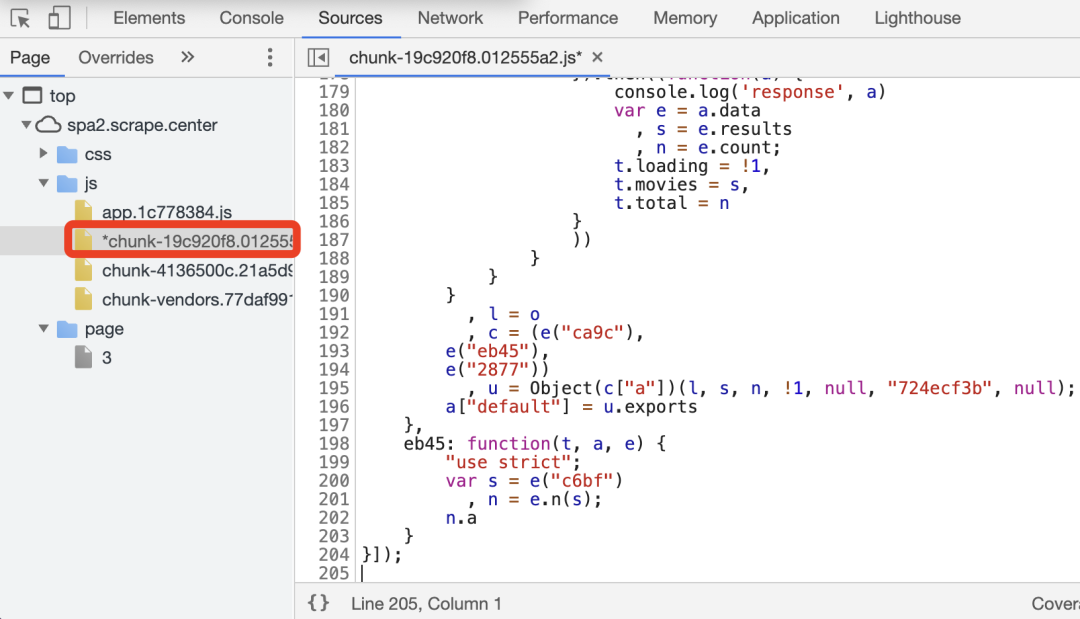Screen dimensions: 1080x619
Task: Collapse the js folder arrow
Action: click(x=43, y=183)
